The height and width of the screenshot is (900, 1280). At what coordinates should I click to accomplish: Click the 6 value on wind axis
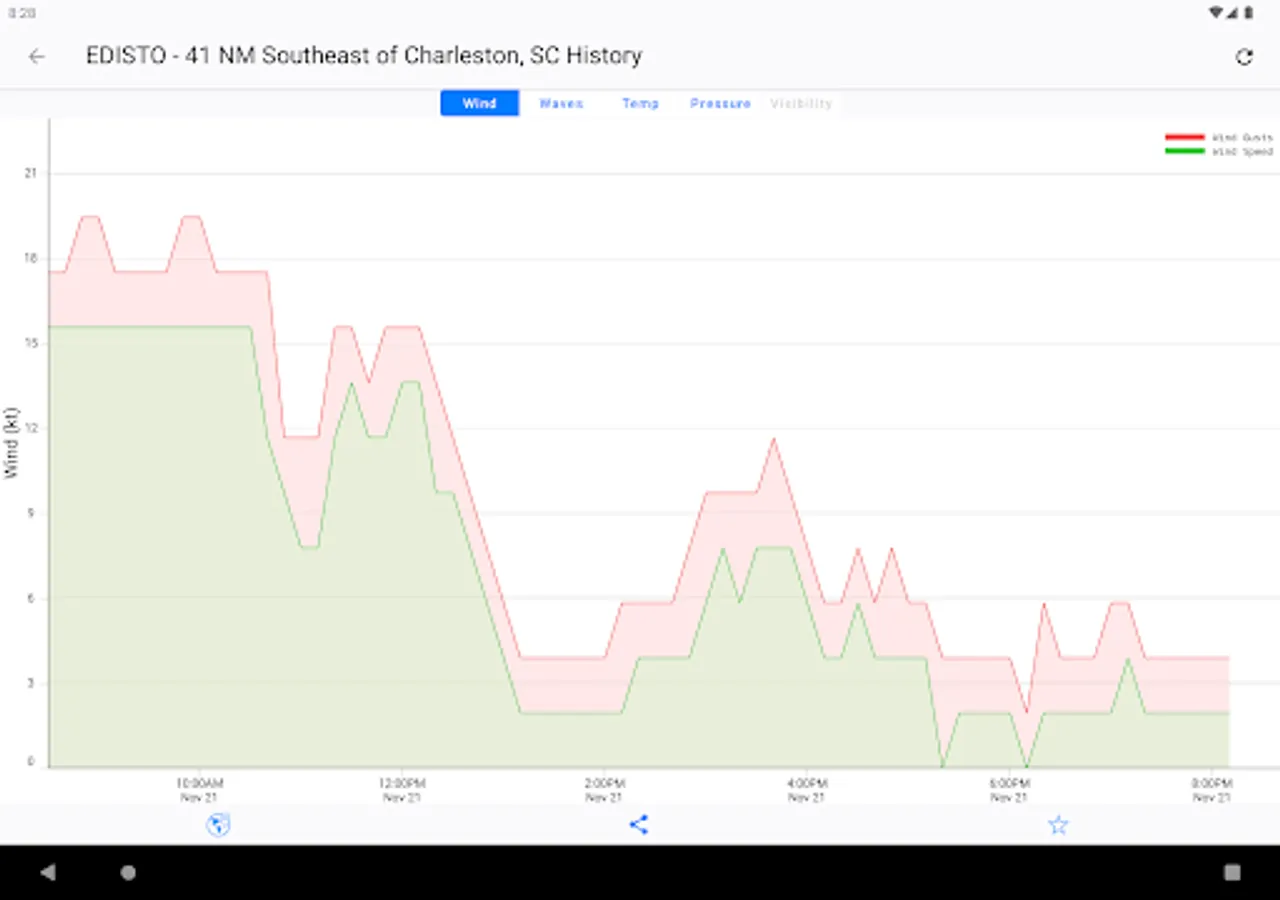[x=31, y=598]
